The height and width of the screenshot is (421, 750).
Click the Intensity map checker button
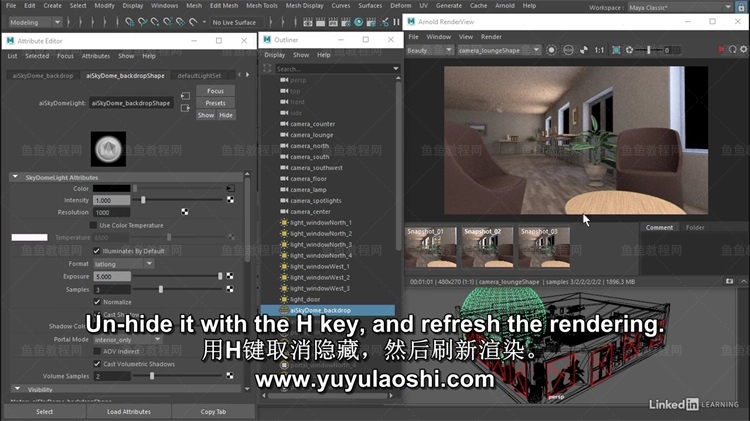(231, 200)
